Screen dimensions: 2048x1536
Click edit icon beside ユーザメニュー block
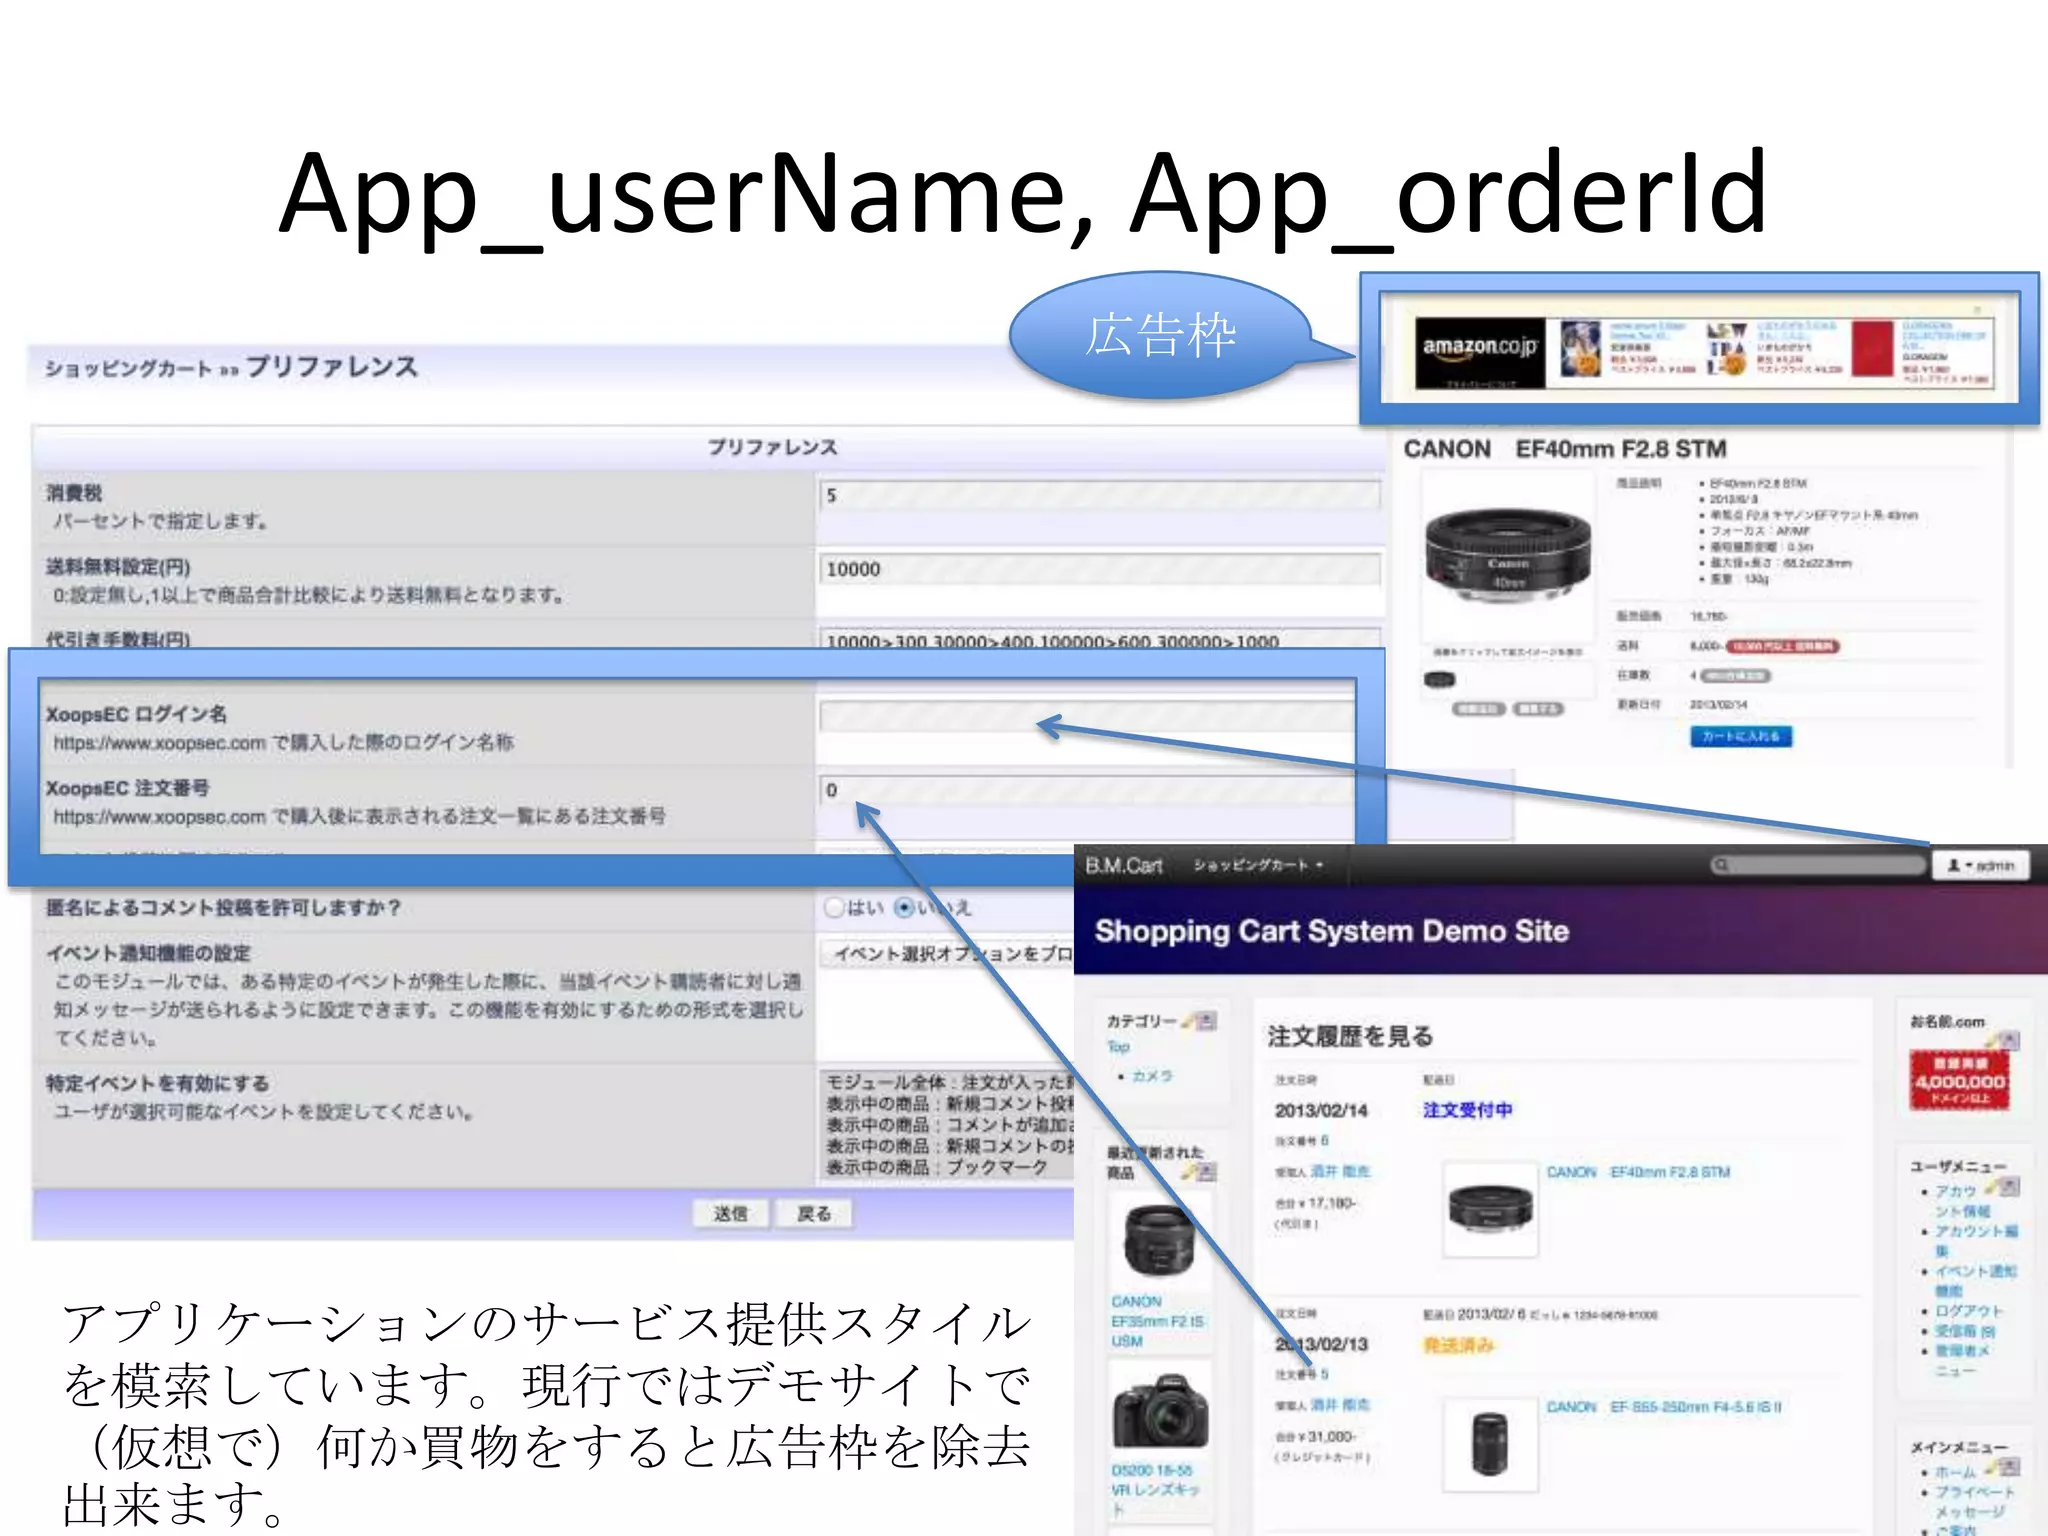(x=2004, y=1186)
